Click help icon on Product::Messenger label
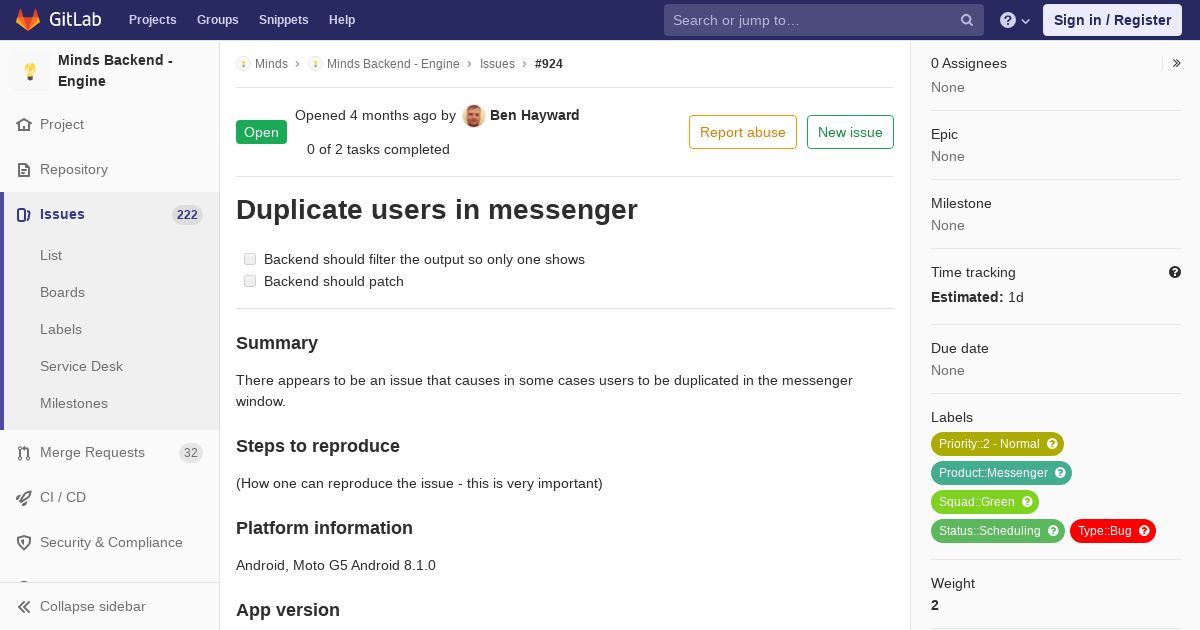Viewport: 1200px width, 630px height. point(1060,473)
